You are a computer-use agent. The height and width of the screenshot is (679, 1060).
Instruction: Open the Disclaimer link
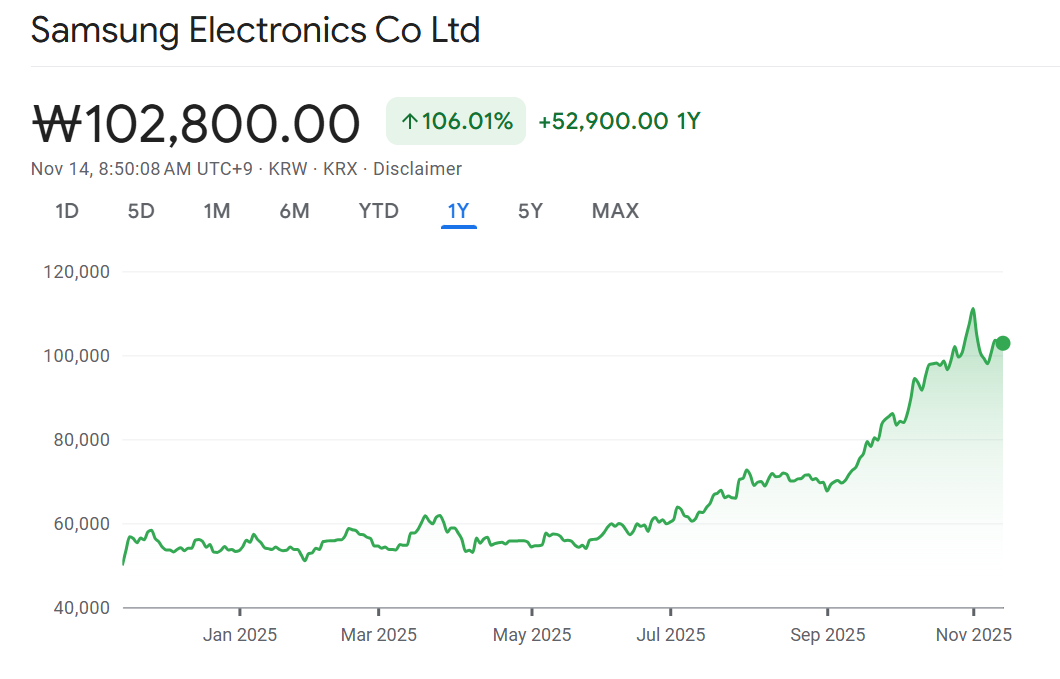(417, 169)
